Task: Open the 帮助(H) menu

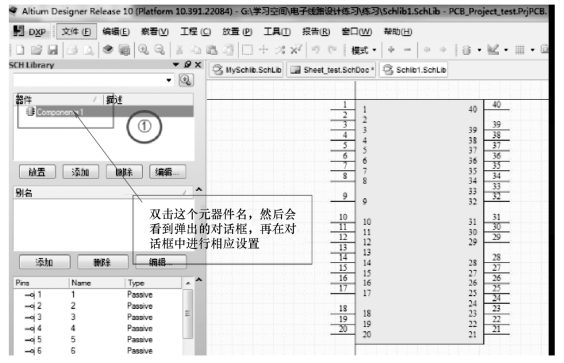Action: tap(398, 32)
